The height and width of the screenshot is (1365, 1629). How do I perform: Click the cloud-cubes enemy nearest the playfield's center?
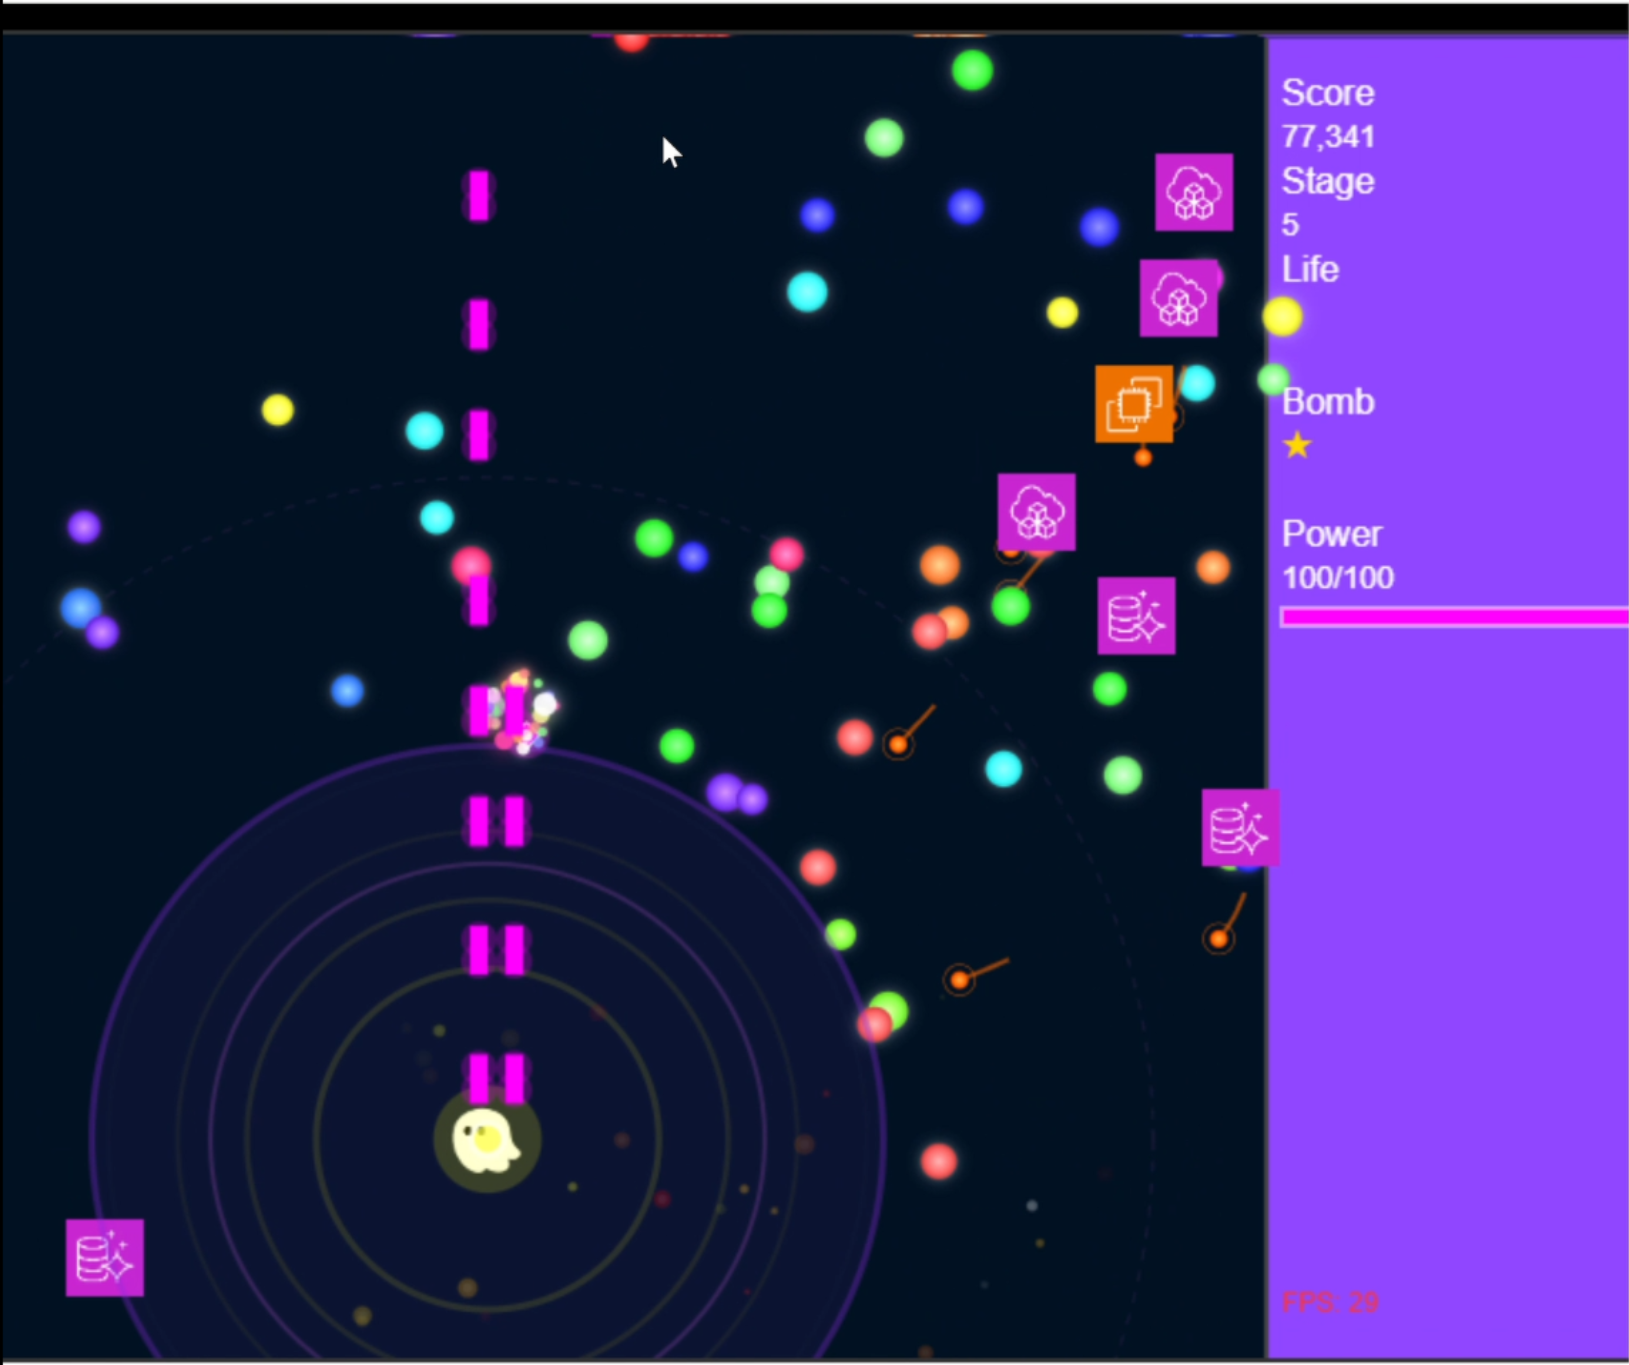click(x=1037, y=512)
